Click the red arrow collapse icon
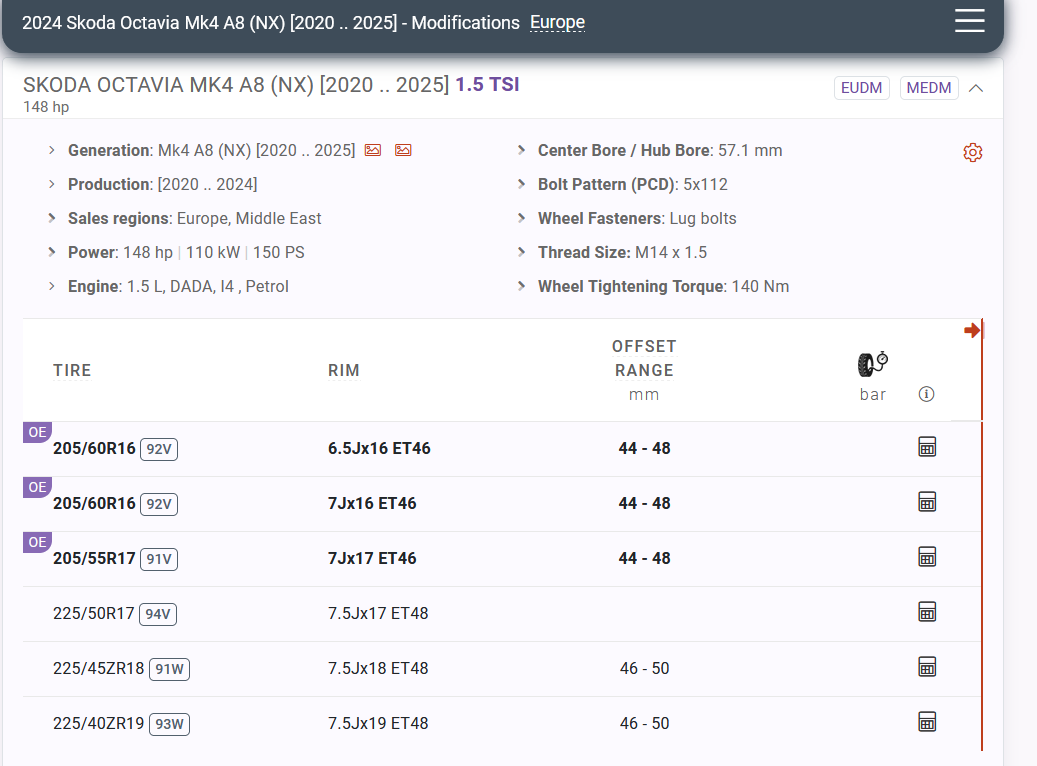 [x=972, y=330]
